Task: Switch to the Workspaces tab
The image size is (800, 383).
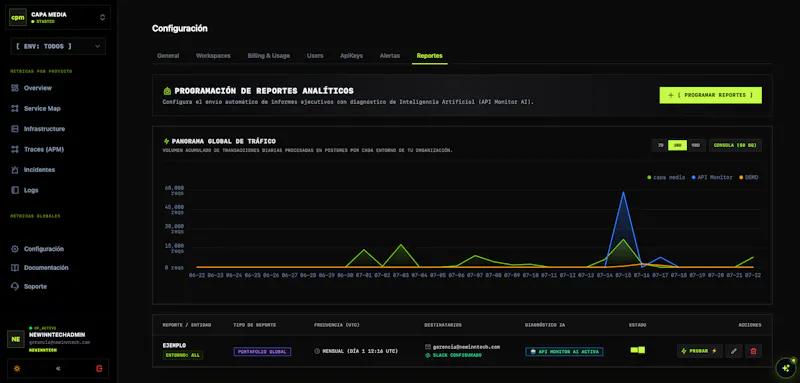Action: click(x=213, y=56)
